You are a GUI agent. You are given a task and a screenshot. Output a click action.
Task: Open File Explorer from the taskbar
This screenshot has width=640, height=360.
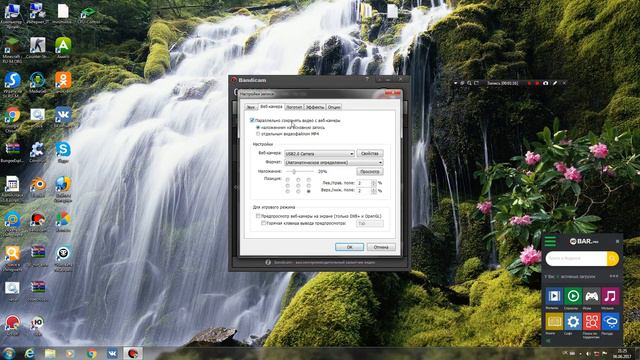click(50, 353)
